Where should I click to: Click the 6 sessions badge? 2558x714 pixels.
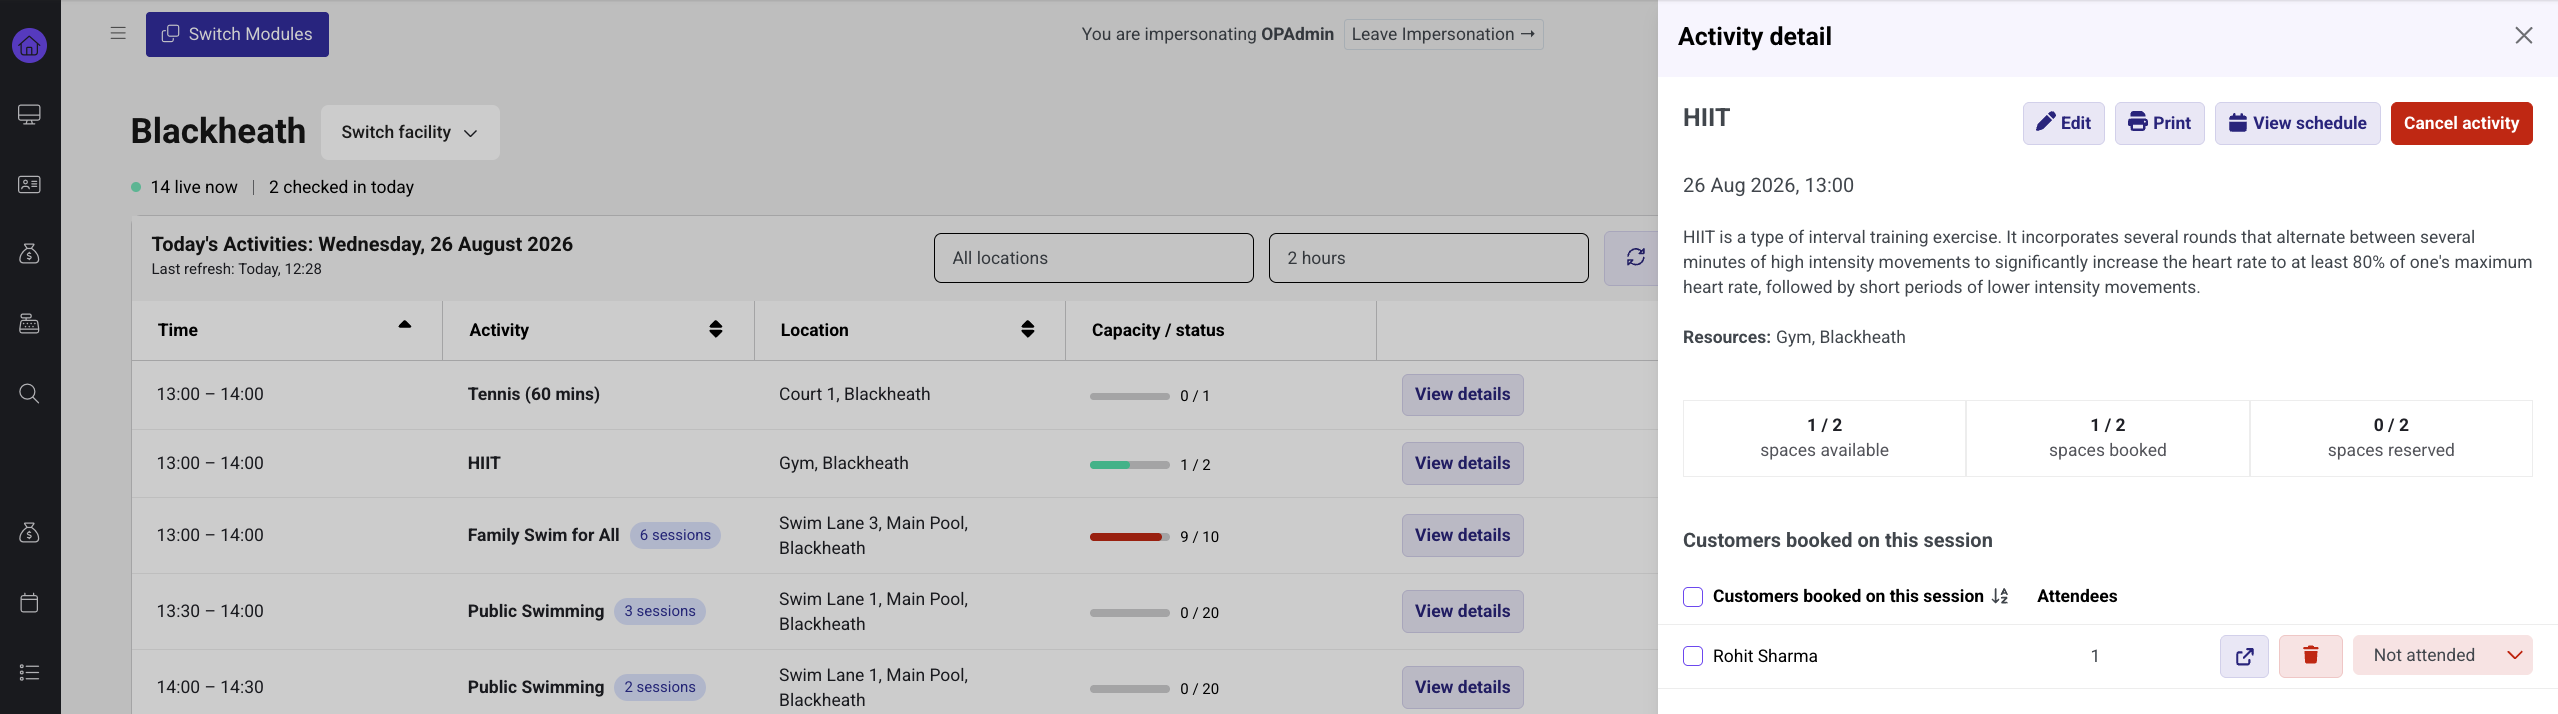[x=675, y=535]
